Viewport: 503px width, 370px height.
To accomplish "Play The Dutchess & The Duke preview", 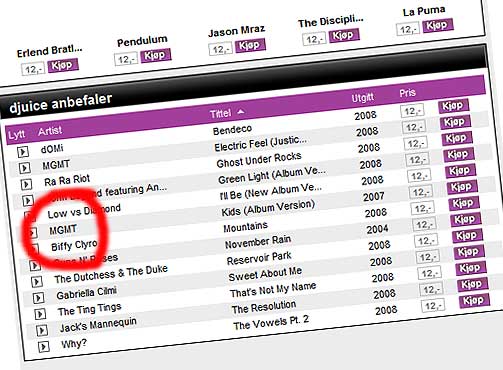I will tap(37, 282).
